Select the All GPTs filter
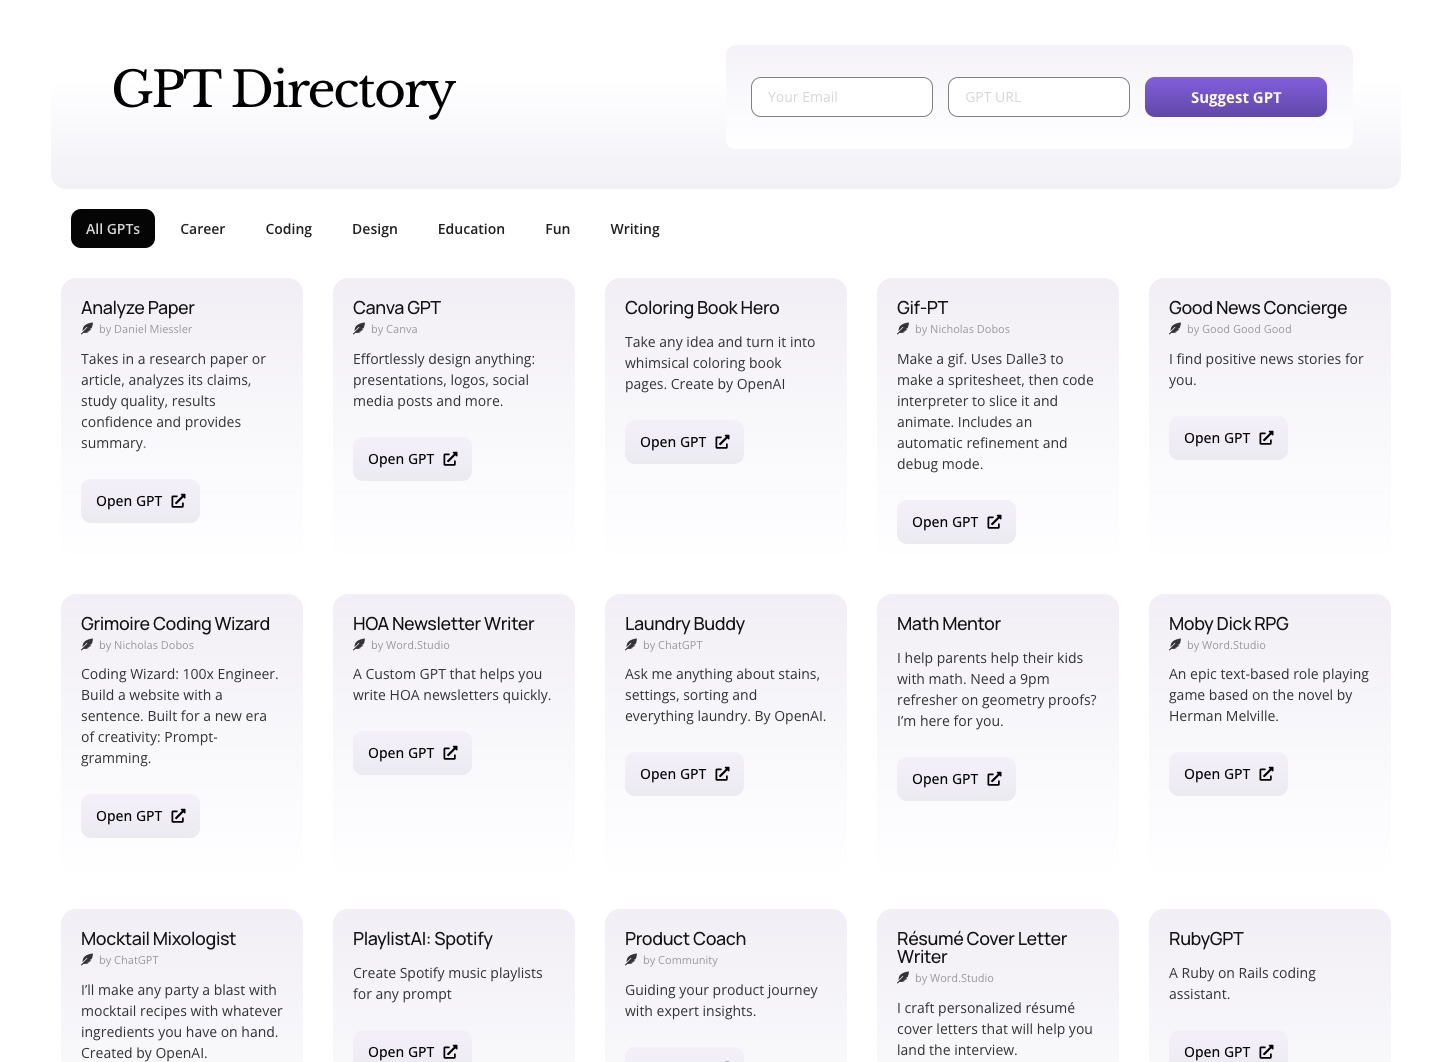 coord(112,228)
